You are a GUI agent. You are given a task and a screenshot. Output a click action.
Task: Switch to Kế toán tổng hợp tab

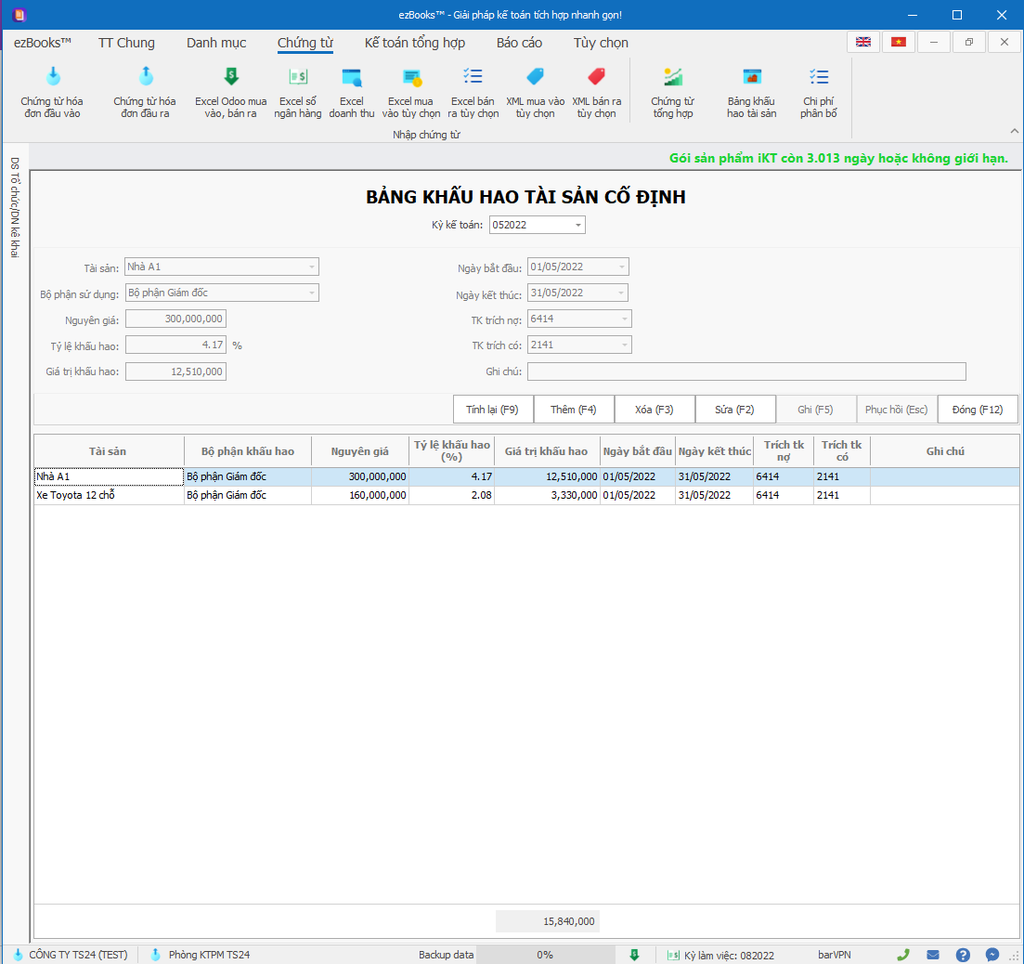coord(414,43)
